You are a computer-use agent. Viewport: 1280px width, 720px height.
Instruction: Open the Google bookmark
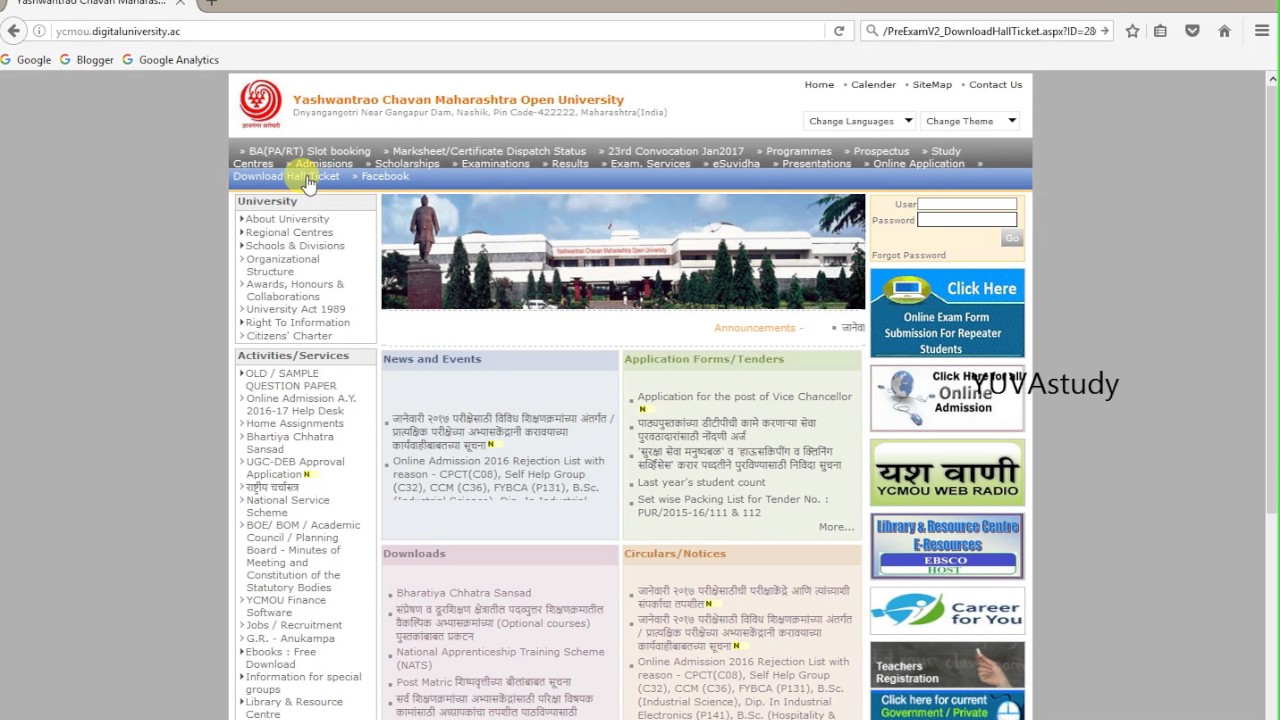(x=26, y=60)
